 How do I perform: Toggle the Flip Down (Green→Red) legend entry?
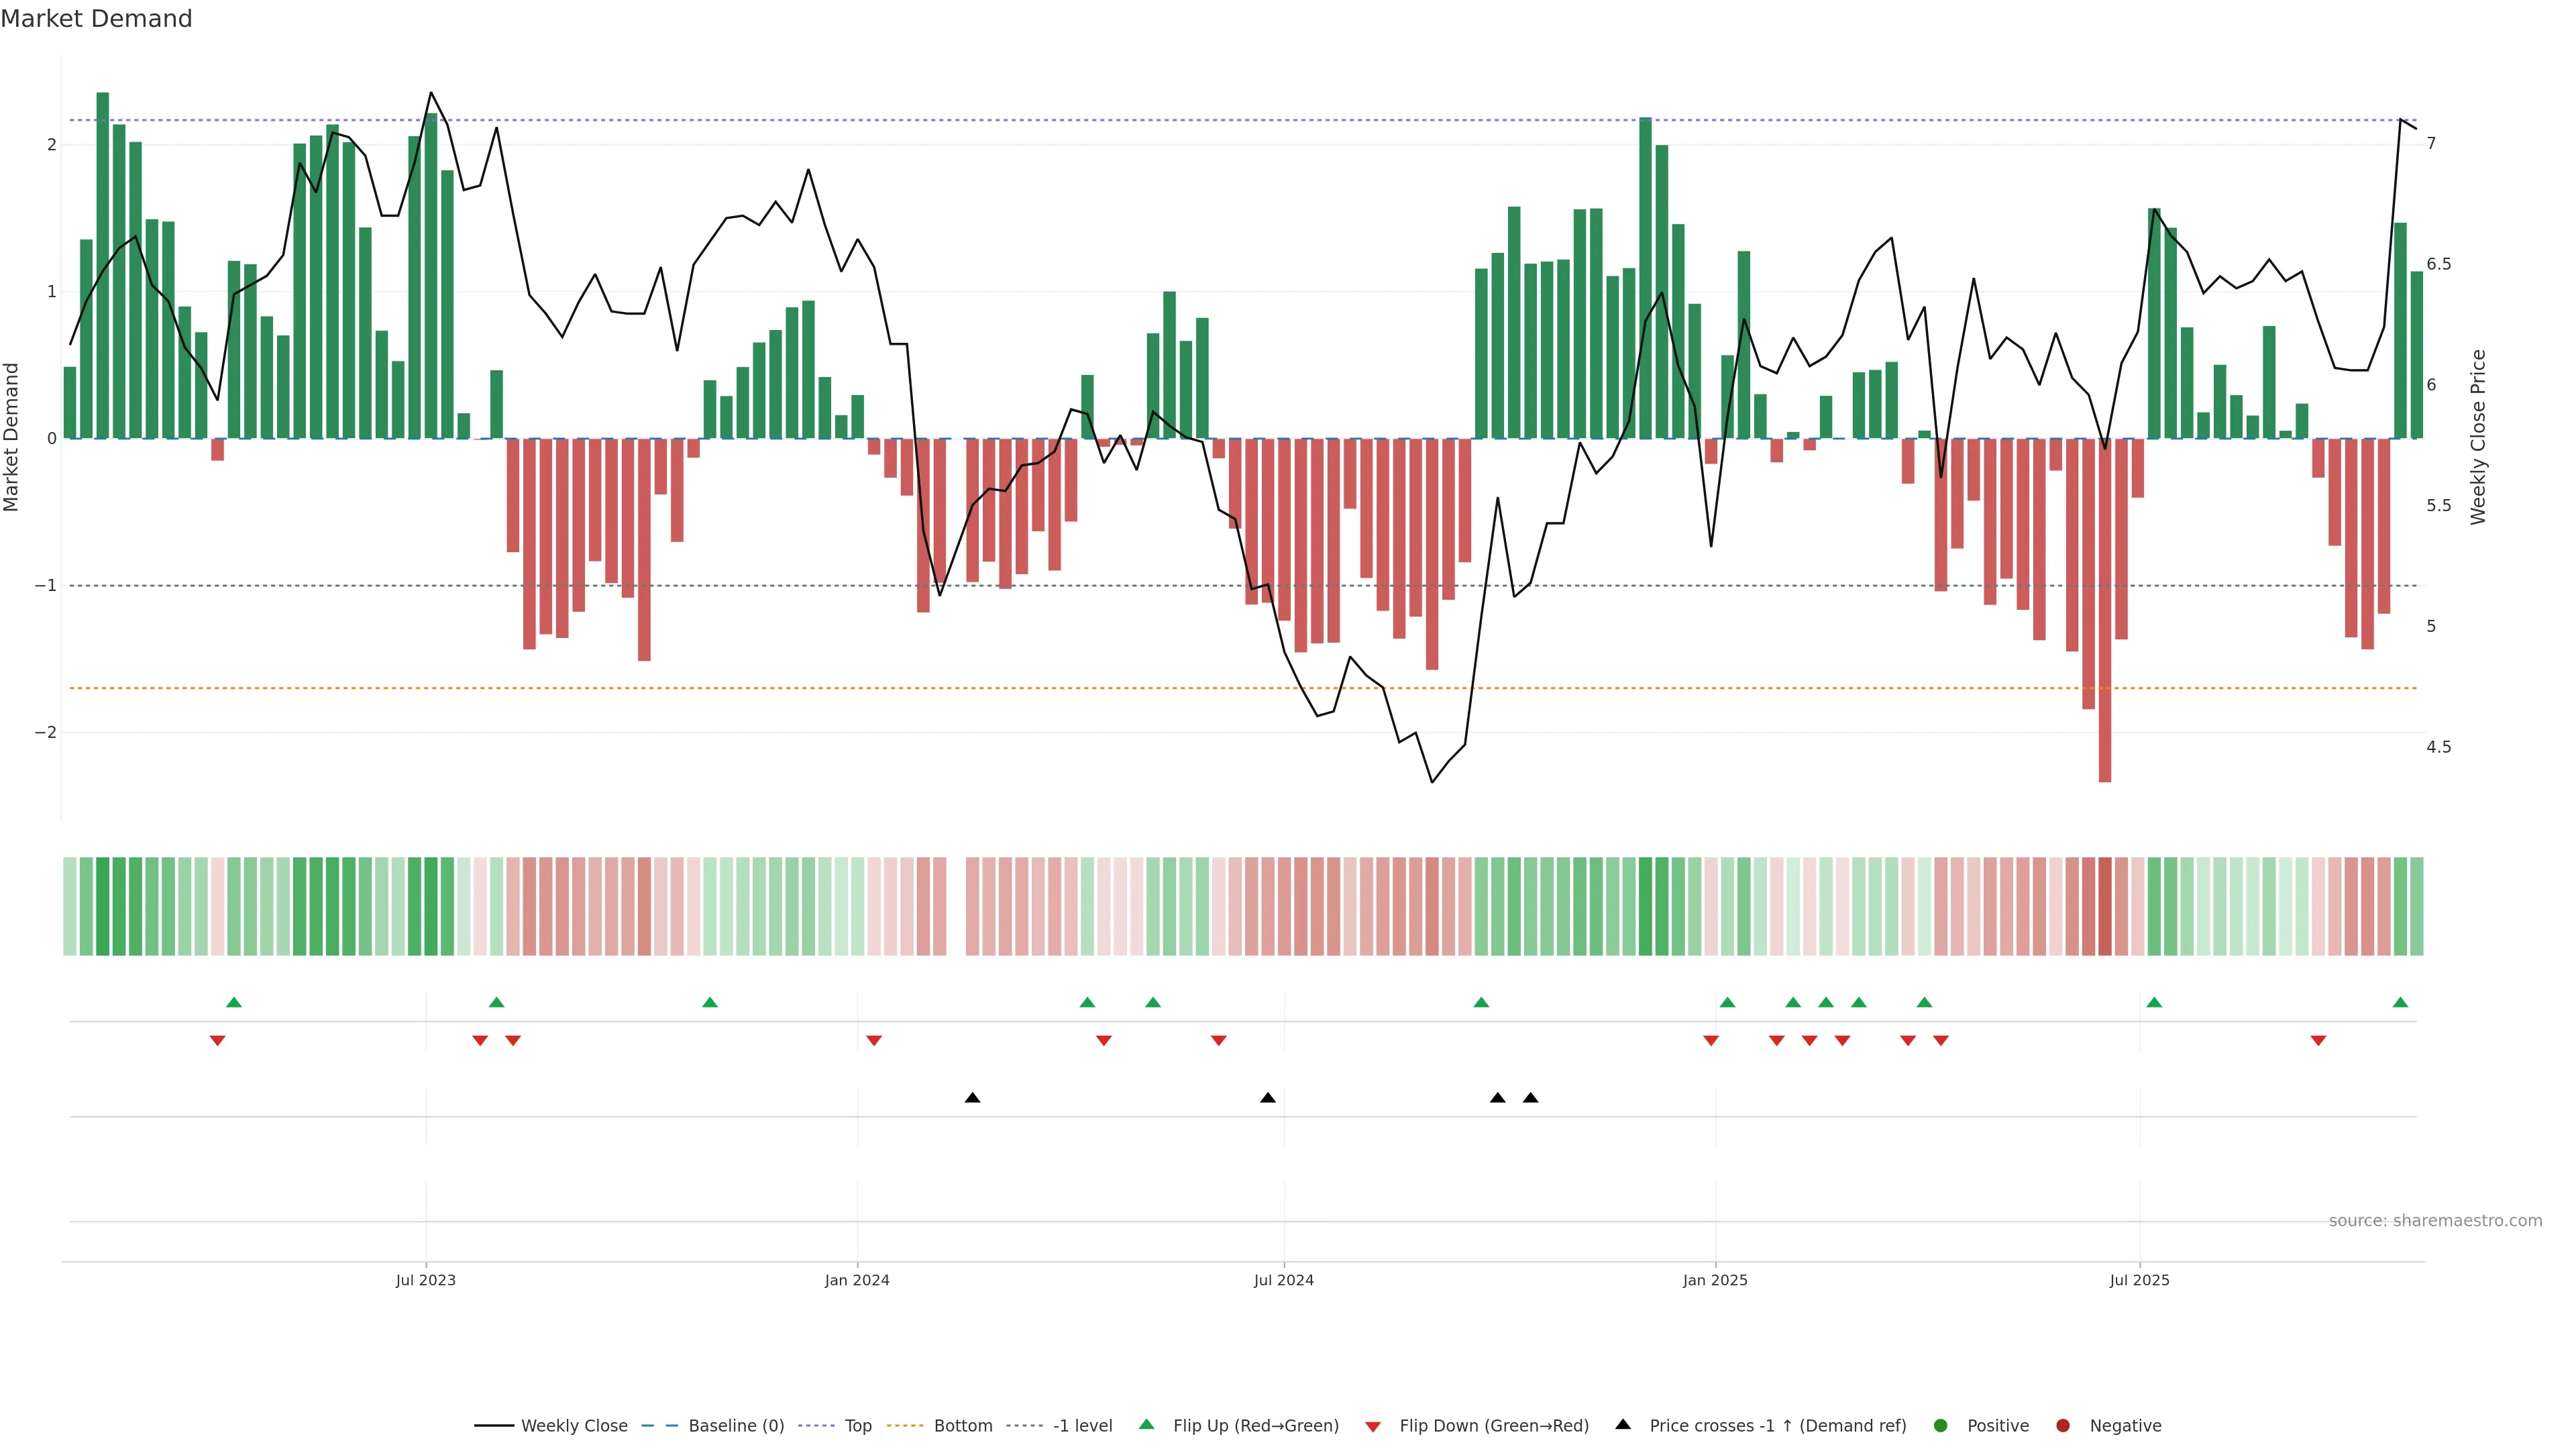click(x=1493, y=1425)
